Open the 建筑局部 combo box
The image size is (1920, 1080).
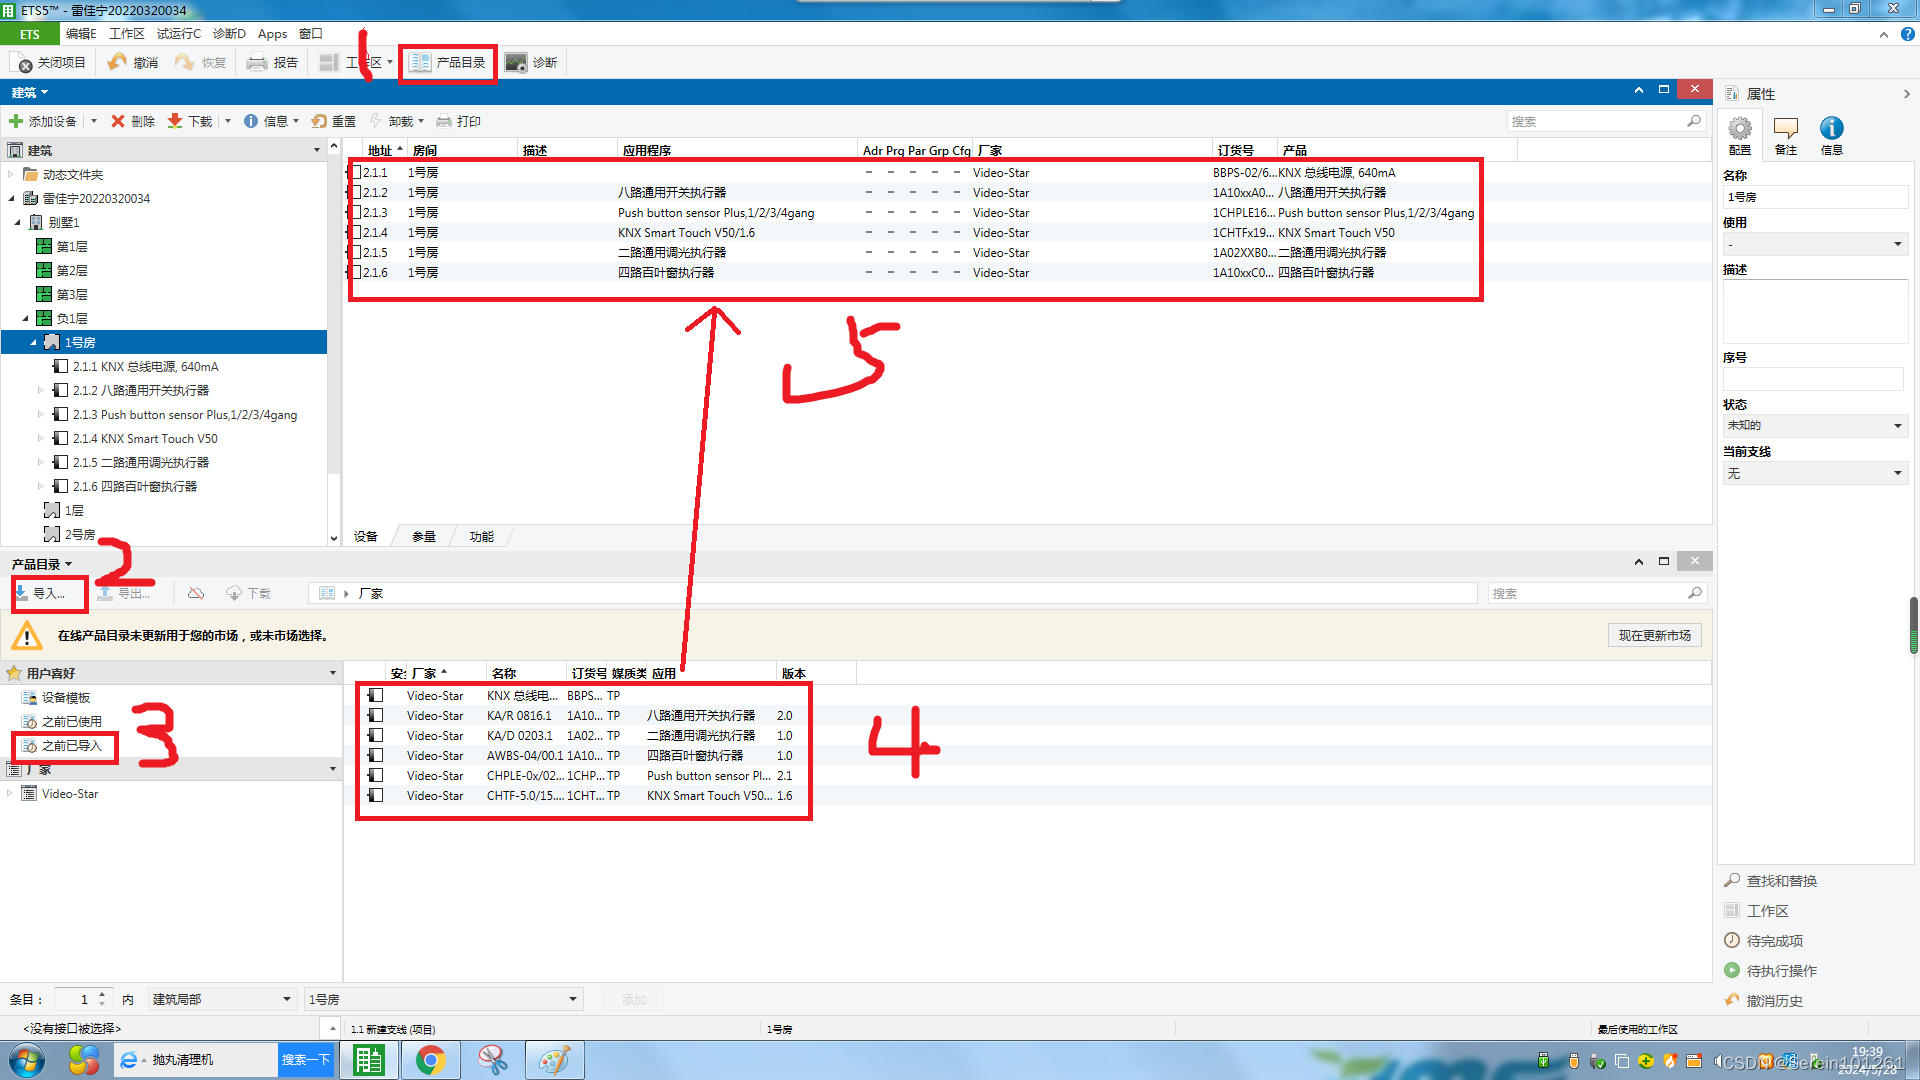coord(222,999)
